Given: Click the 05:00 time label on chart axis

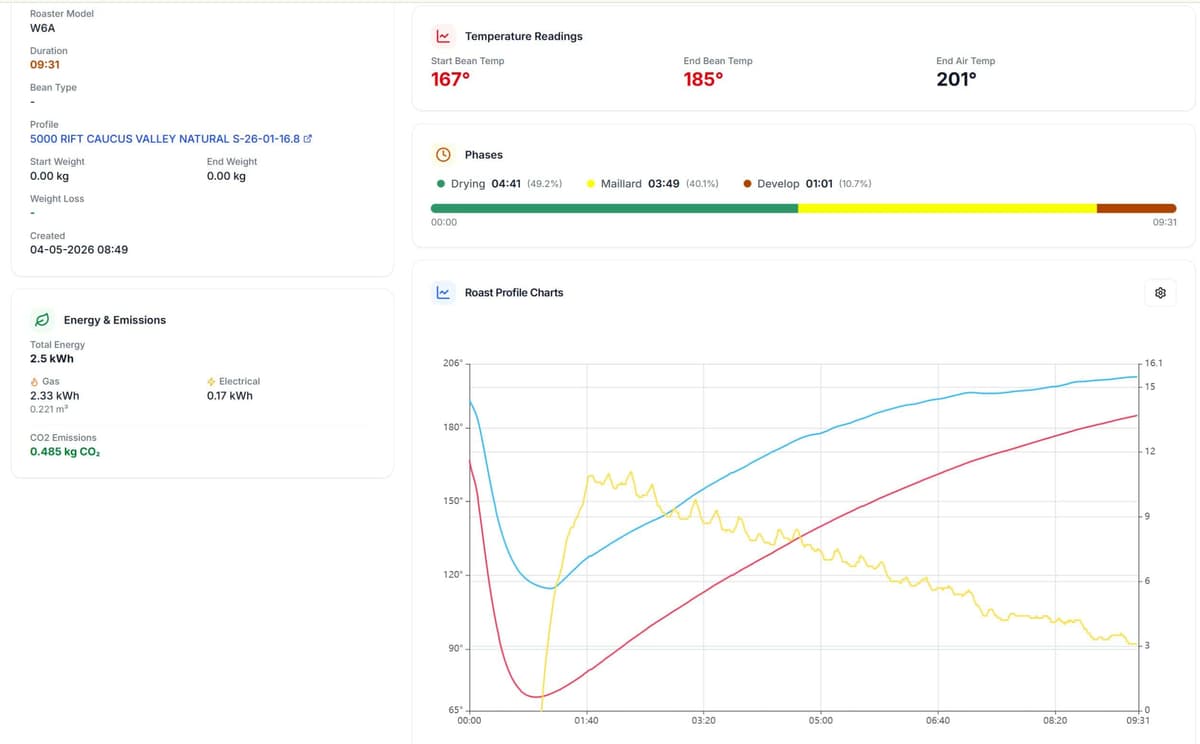Looking at the screenshot, I should 820,720.
